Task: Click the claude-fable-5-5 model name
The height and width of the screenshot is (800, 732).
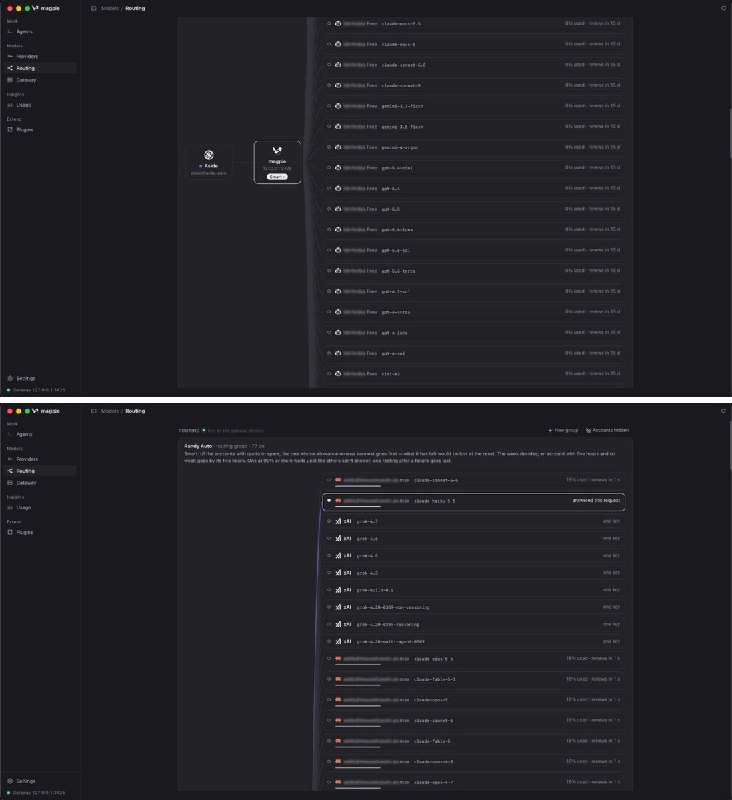Action: (x=435, y=679)
